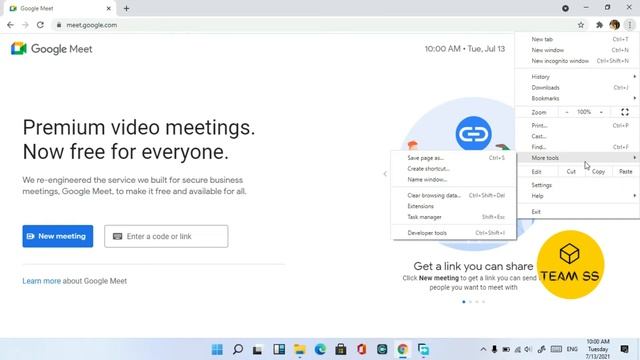This screenshot has height=360, width=640.
Task: Select Name window in submenu
Action: [453, 179]
